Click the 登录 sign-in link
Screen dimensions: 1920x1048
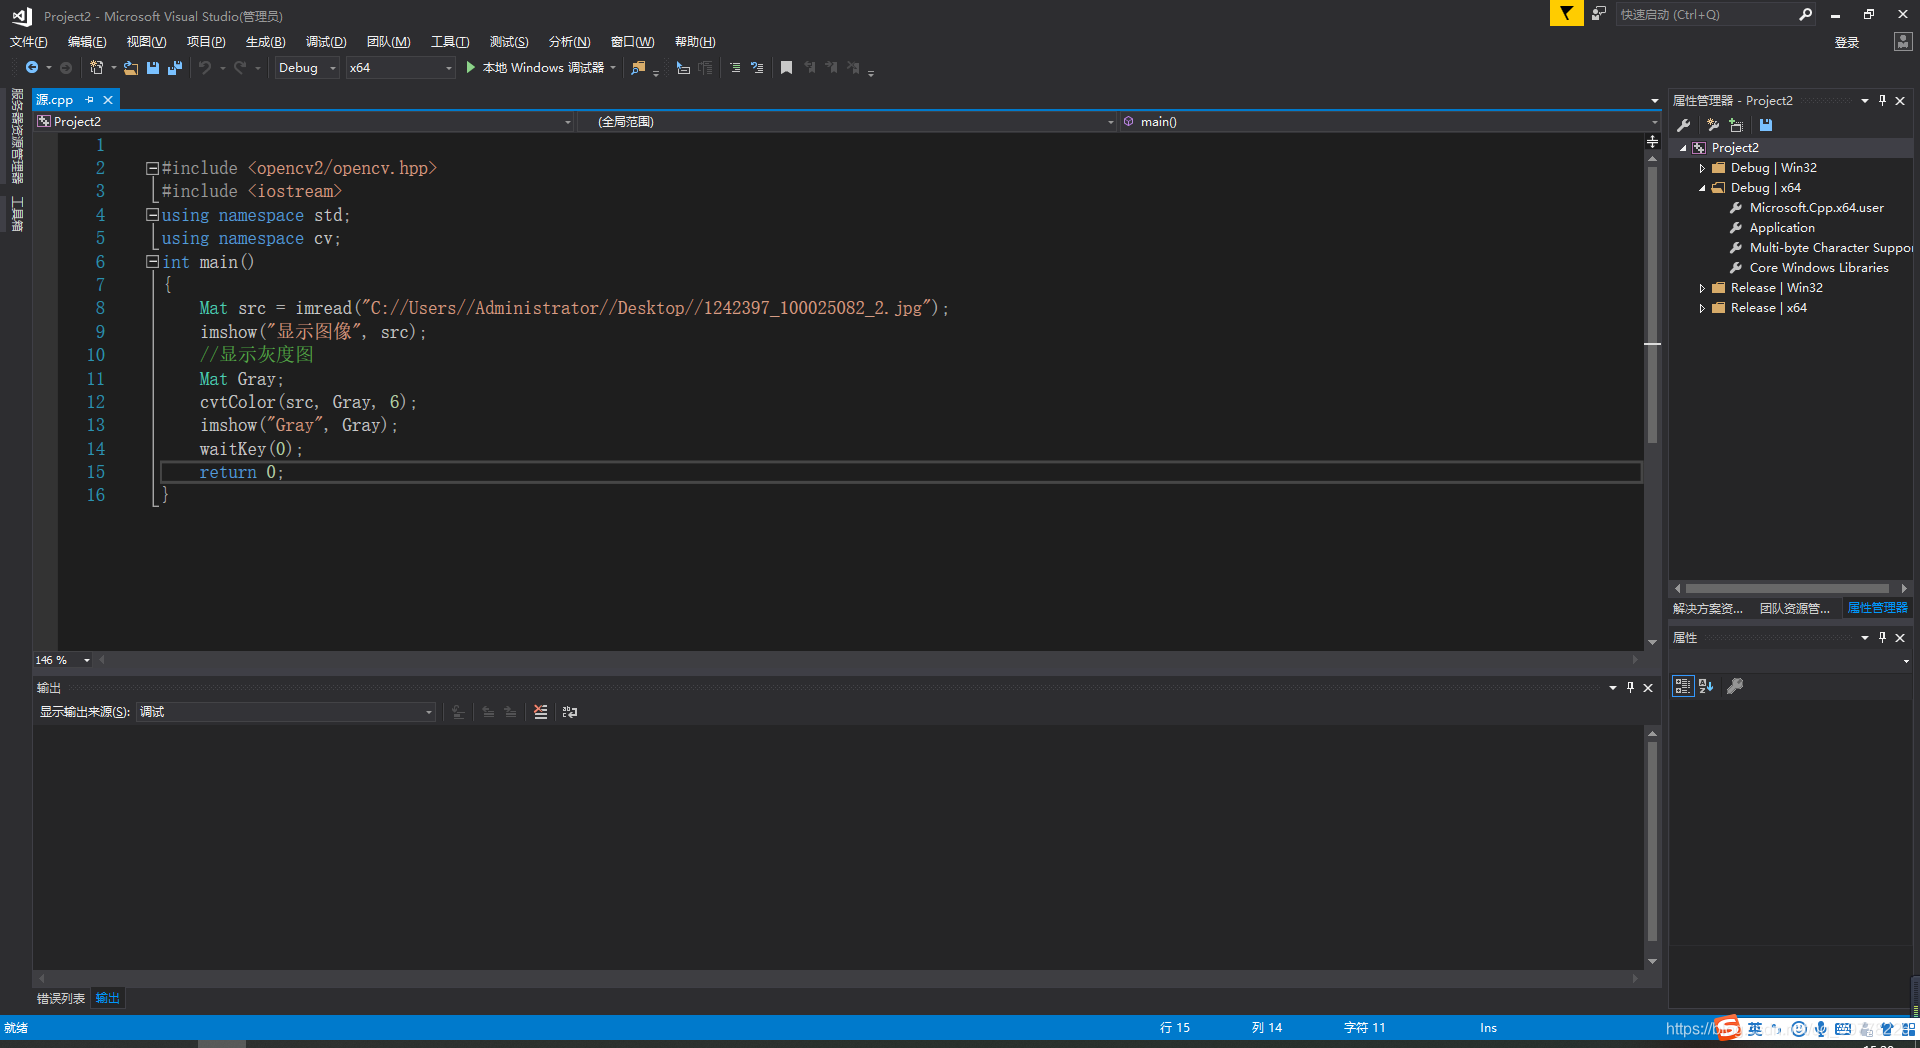1847,42
